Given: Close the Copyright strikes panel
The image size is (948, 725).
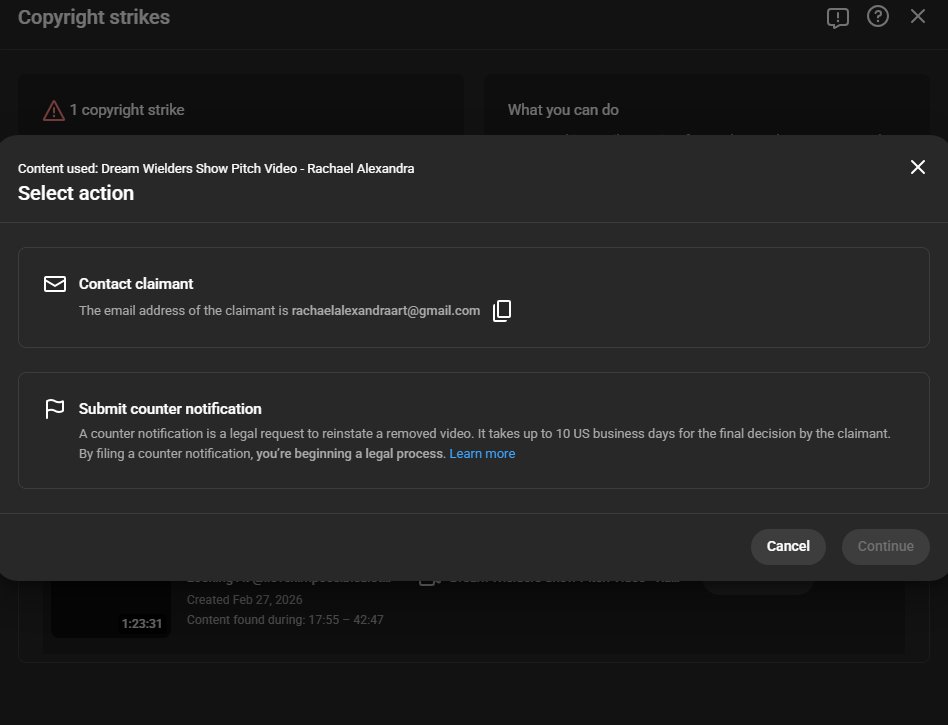Looking at the screenshot, I should tap(917, 16).
